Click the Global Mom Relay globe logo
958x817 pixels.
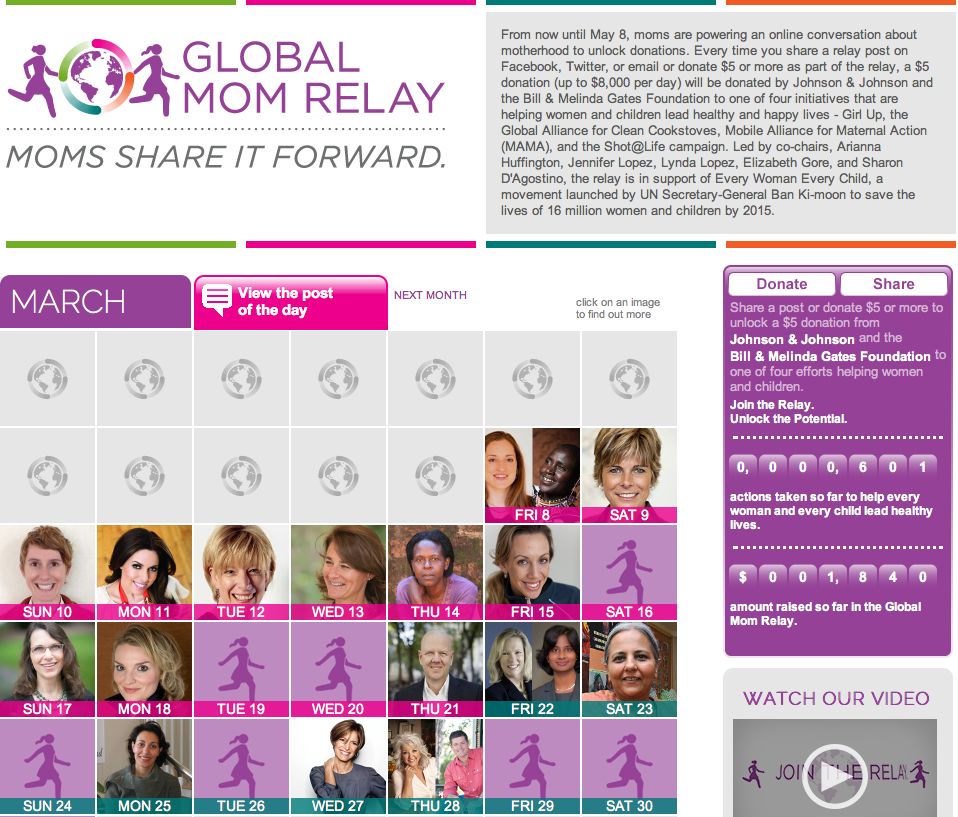coord(95,77)
